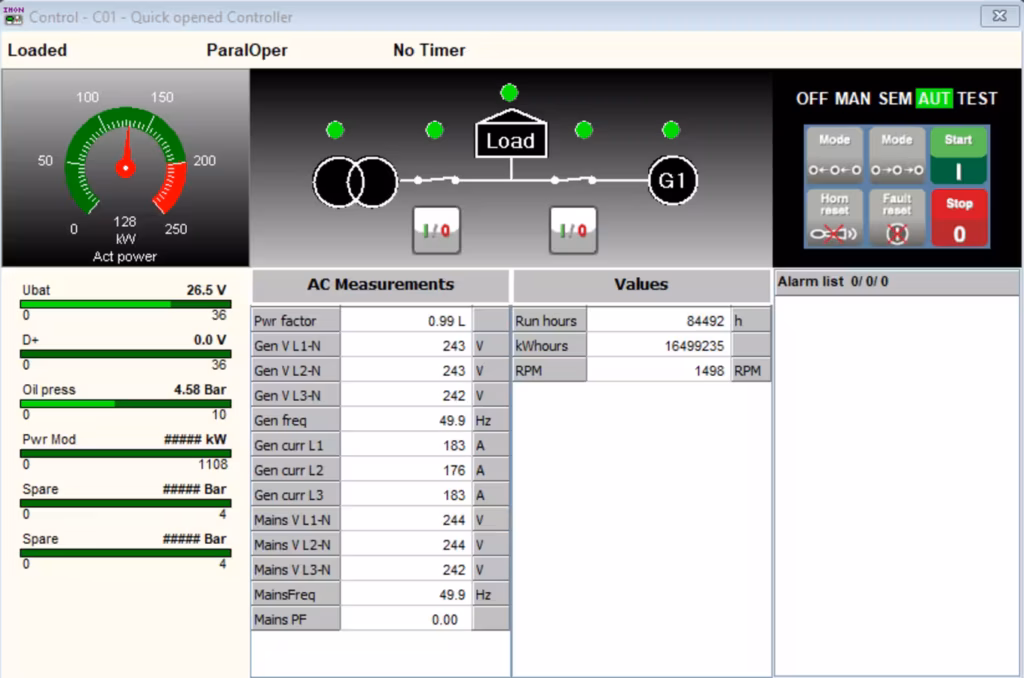
Task: Click the Values header
Action: click(x=641, y=285)
